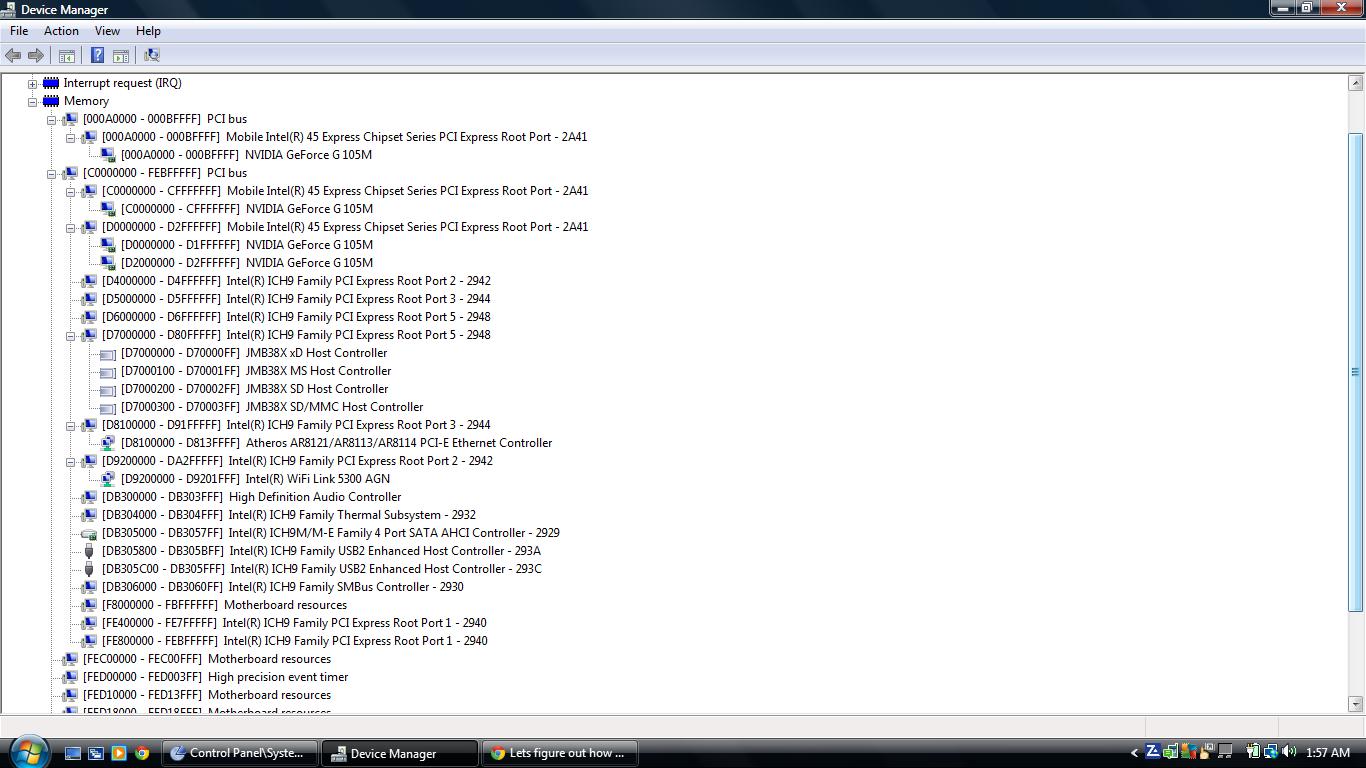
Task: Collapse the [D7000000 - D80FFFFF] Root Port 5 node
Action: coord(70,335)
